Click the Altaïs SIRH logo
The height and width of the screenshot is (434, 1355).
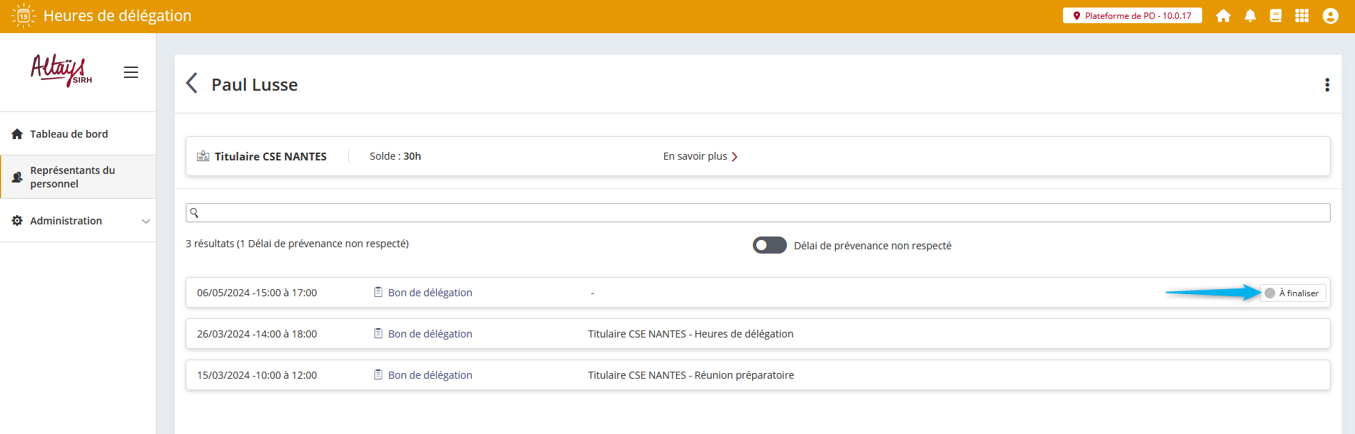59,71
